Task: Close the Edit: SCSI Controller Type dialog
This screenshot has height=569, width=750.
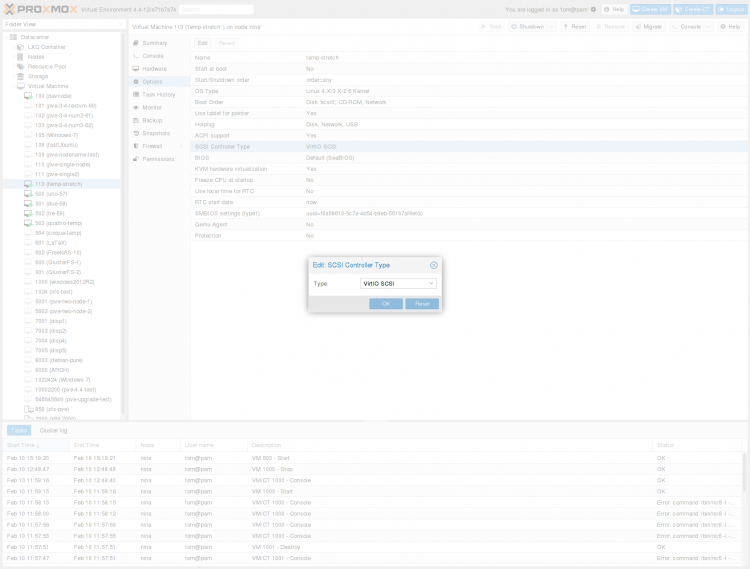Action: click(433, 265)
